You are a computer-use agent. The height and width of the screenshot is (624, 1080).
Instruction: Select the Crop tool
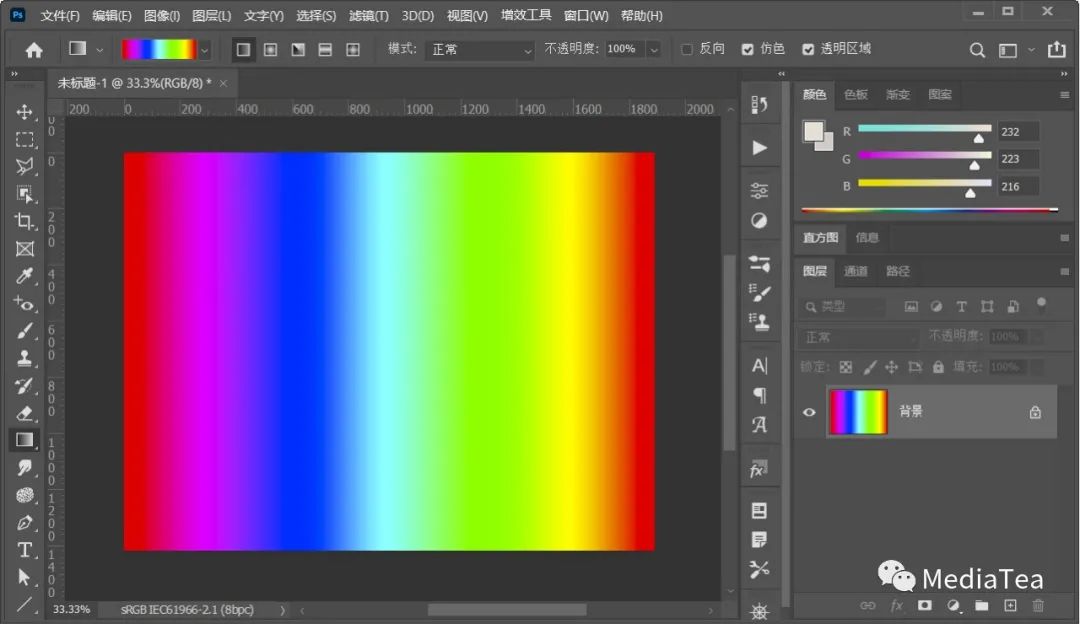pos(25,221)
